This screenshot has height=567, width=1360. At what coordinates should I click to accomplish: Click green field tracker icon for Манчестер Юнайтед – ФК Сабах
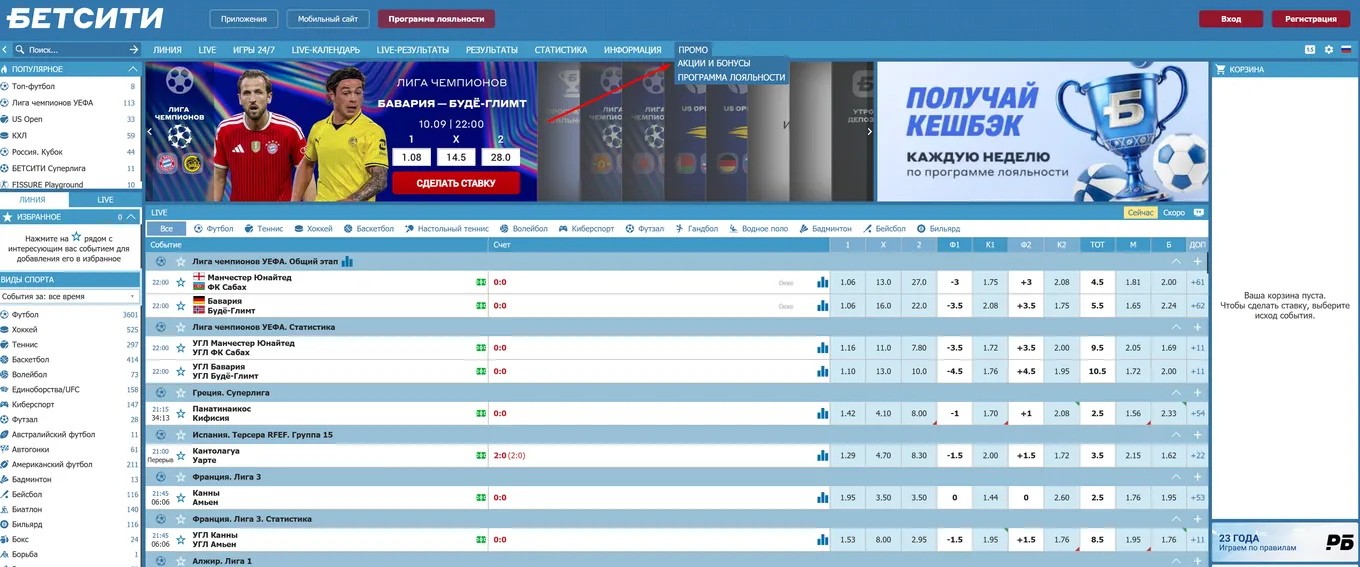point(481,282)
